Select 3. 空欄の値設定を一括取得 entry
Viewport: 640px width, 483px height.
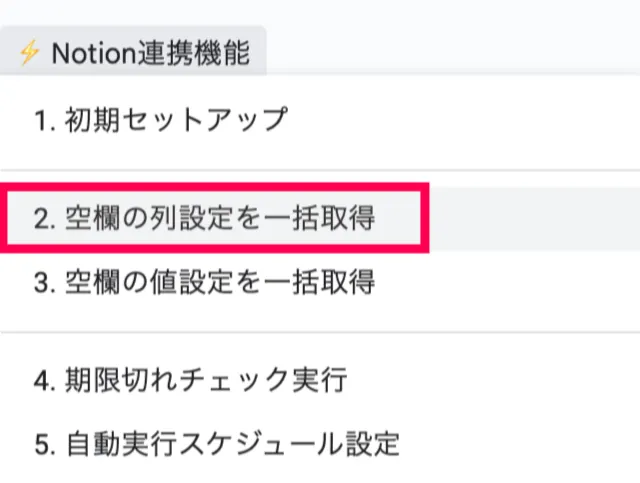pos(205,282)
